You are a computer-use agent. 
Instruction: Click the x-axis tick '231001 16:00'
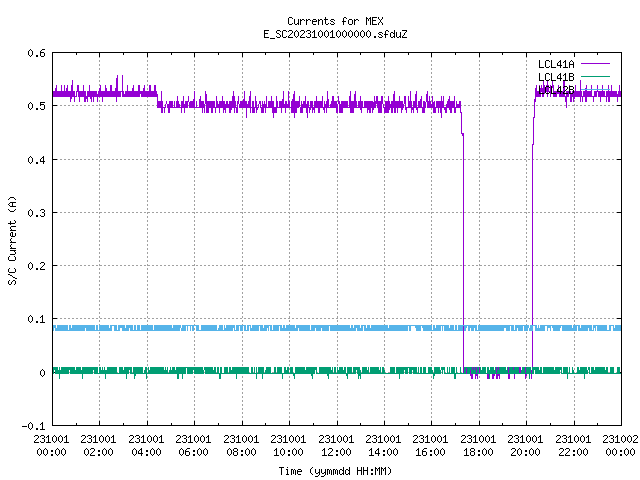tap(431, 446)
